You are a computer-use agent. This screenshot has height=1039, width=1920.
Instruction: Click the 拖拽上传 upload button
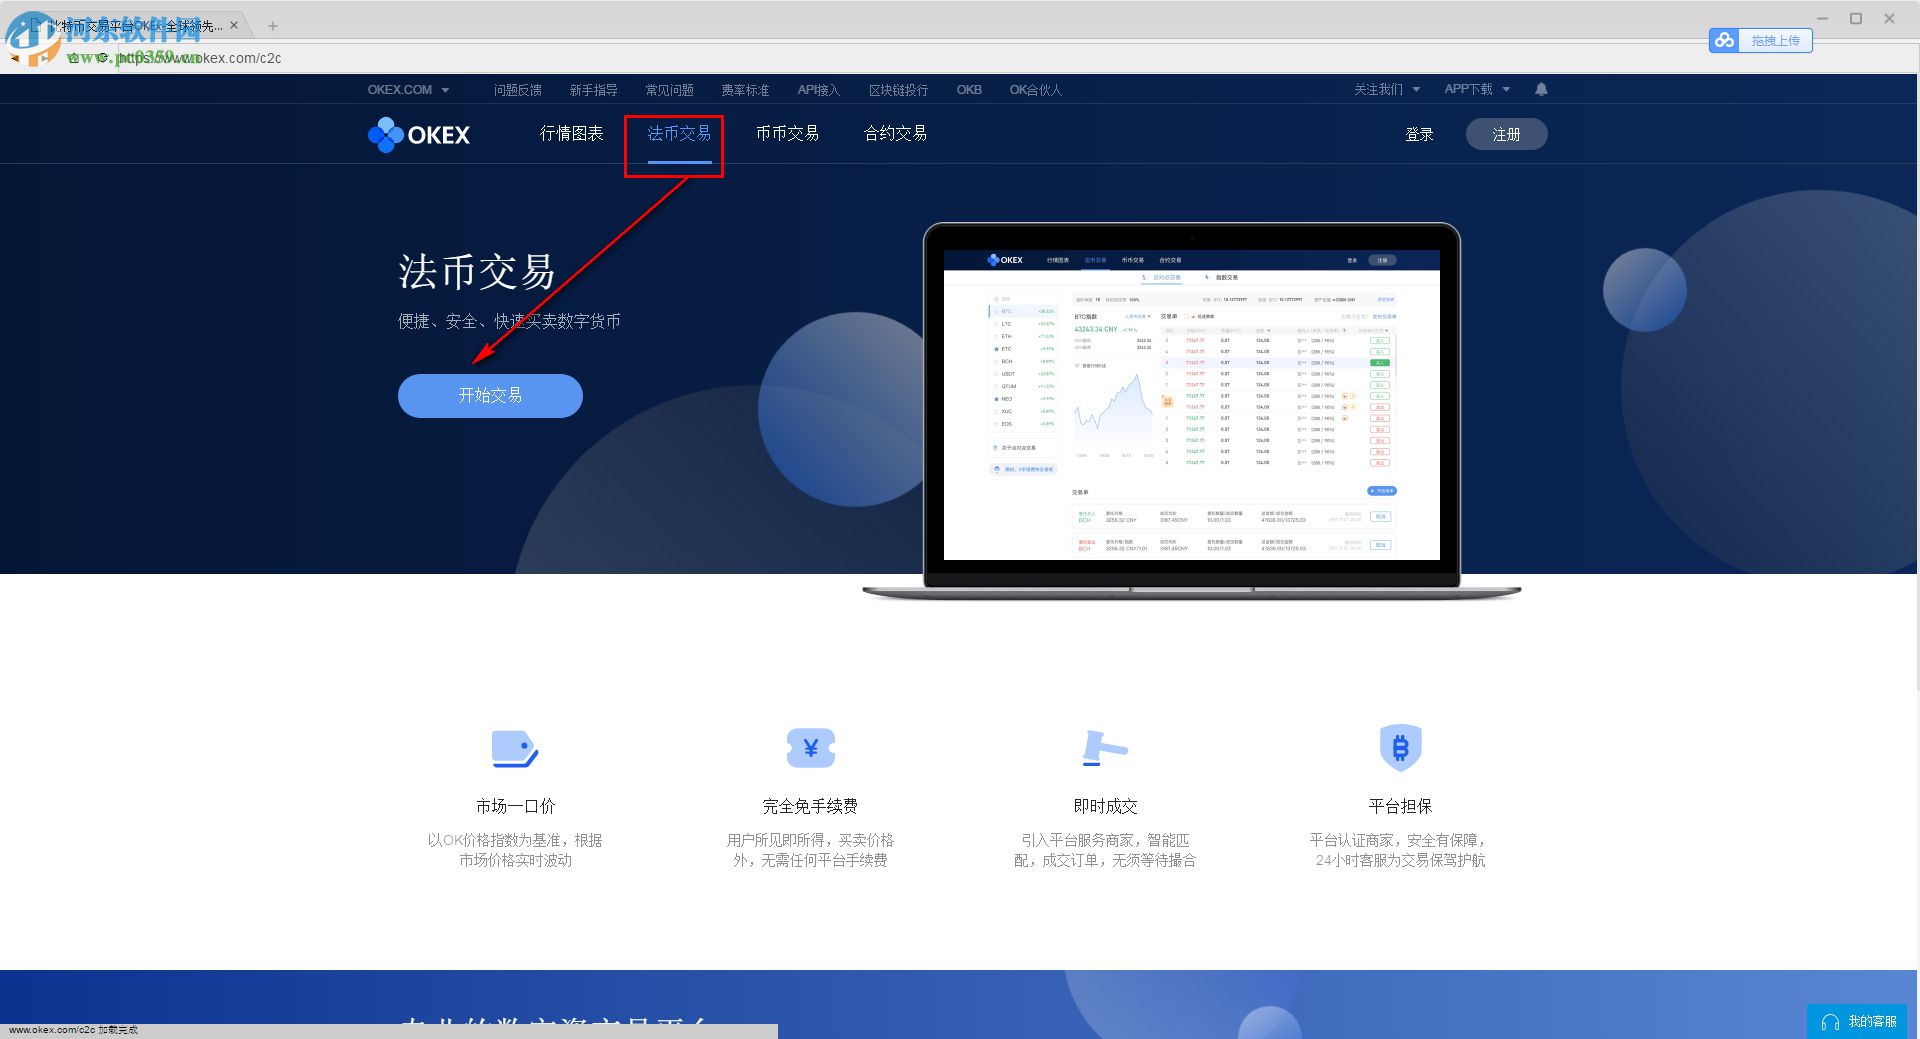coord(1760,40)
